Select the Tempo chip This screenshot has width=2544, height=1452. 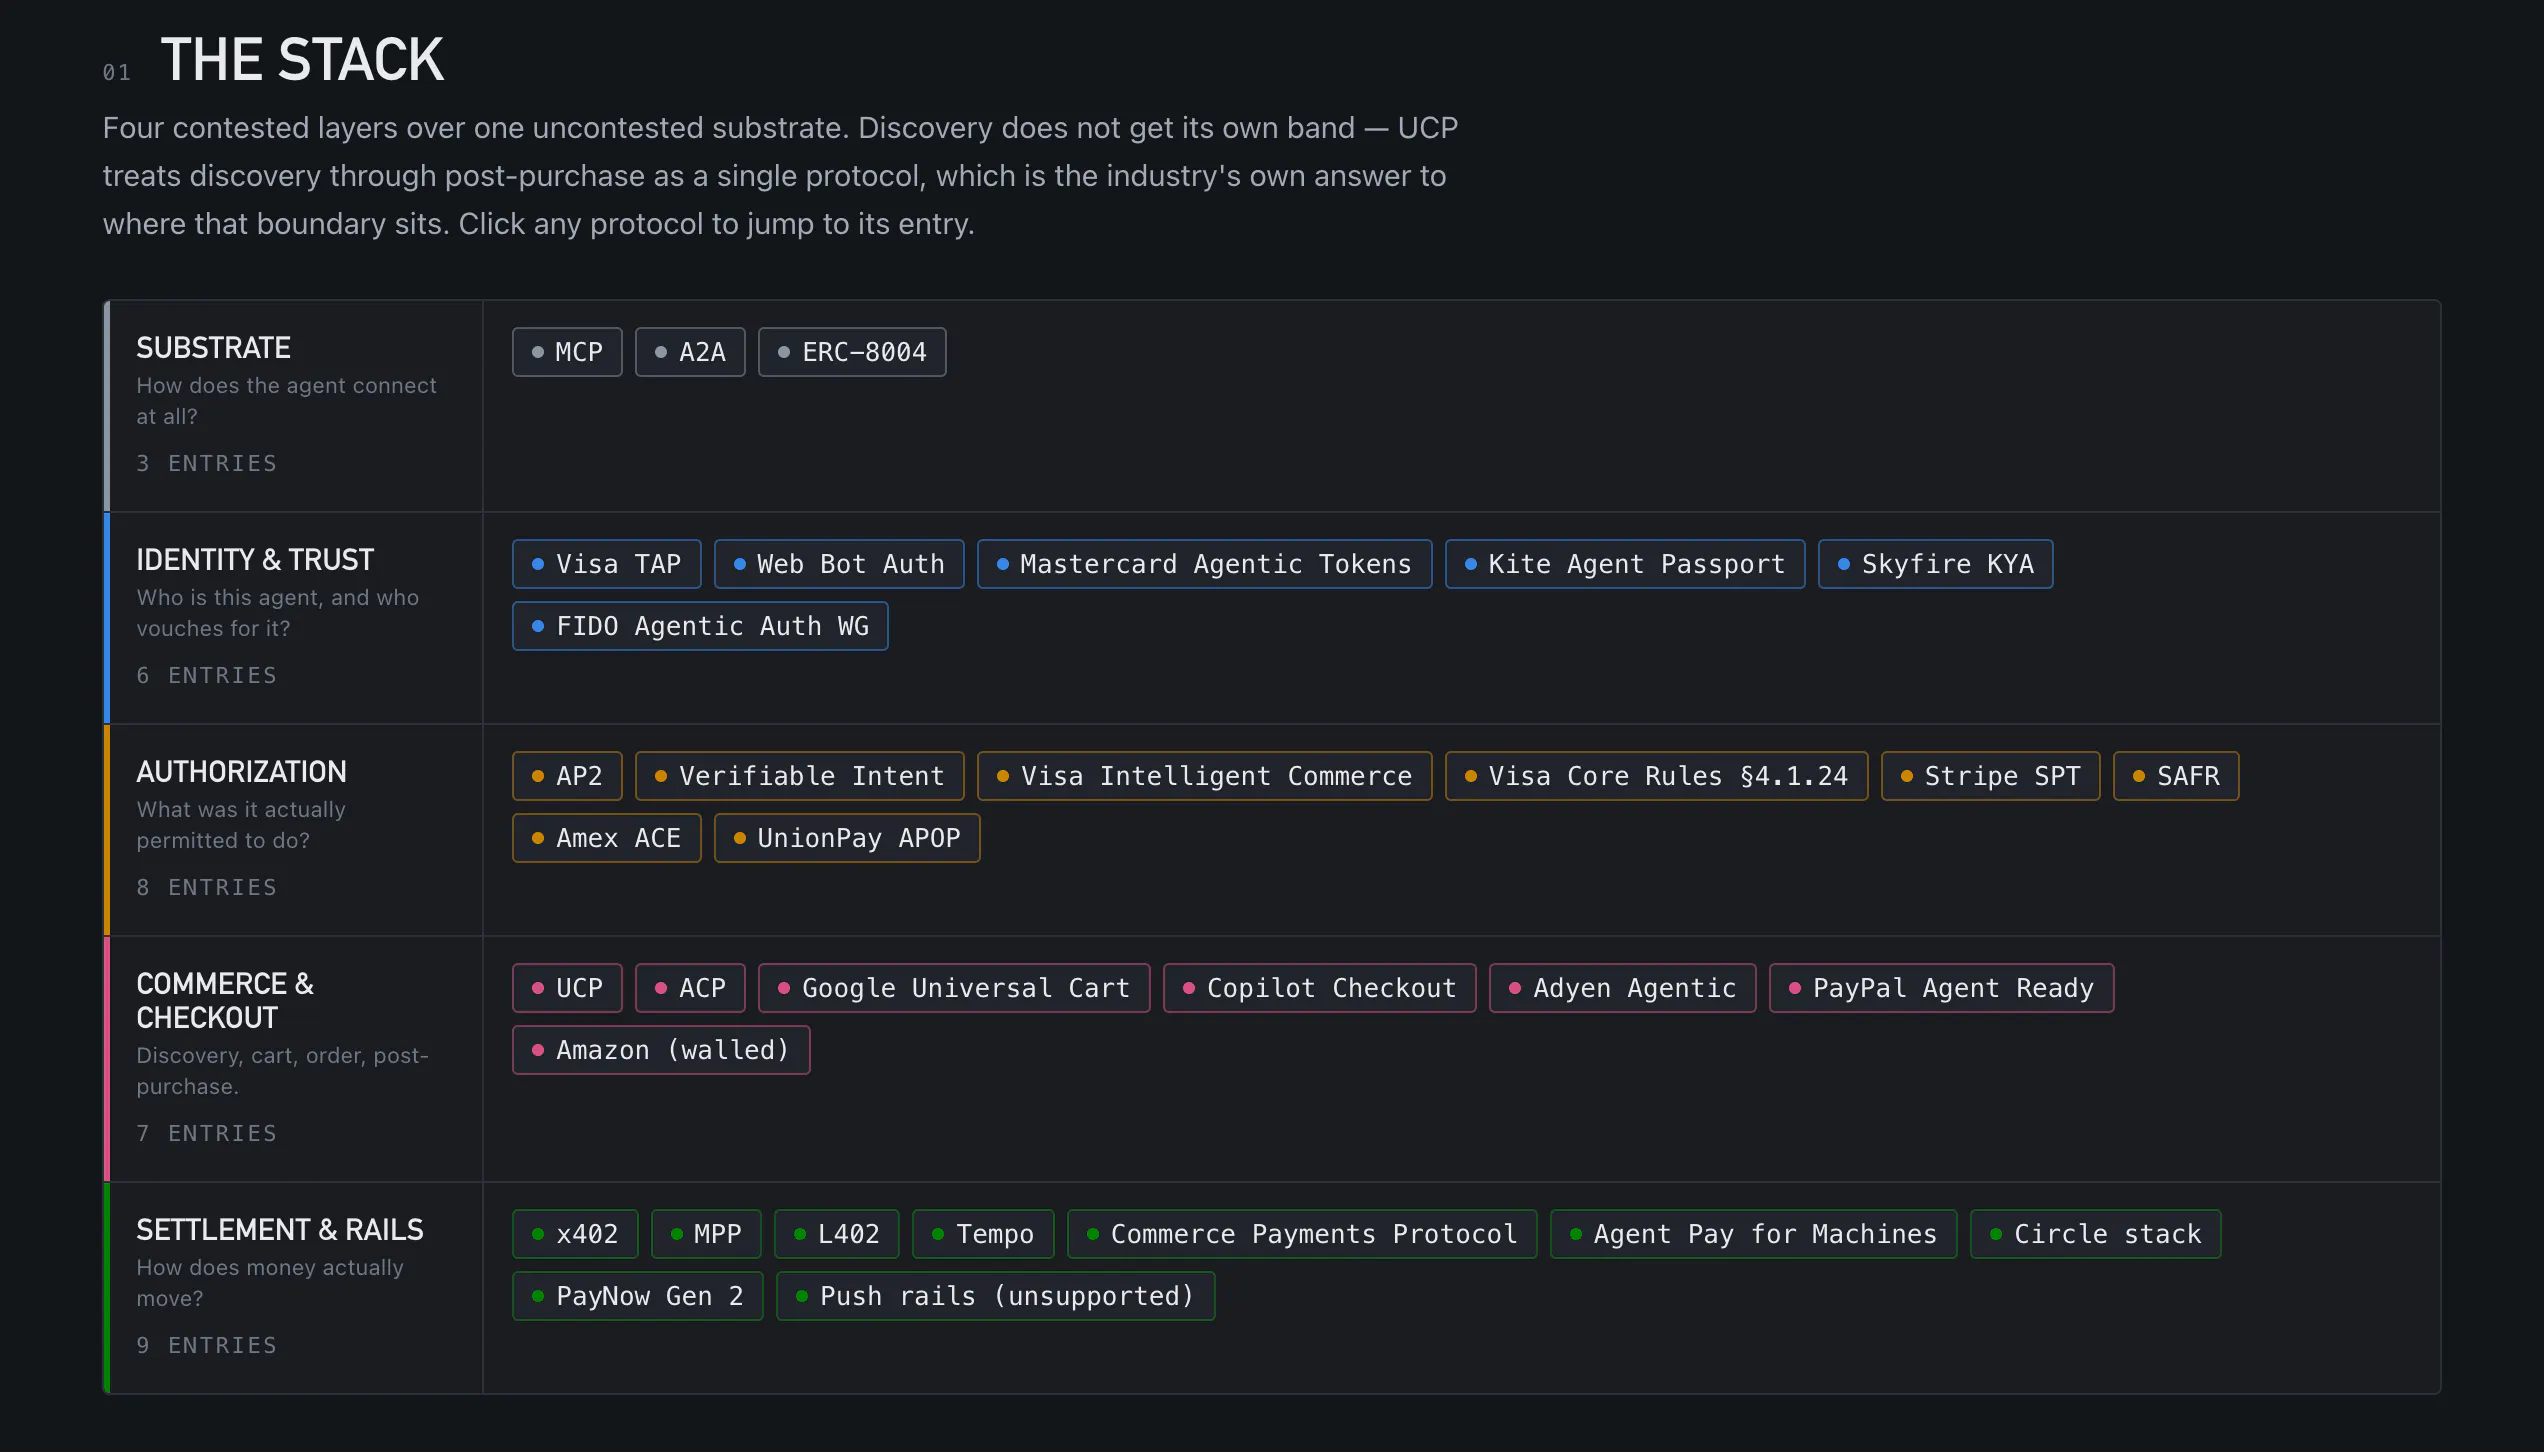983,1234
